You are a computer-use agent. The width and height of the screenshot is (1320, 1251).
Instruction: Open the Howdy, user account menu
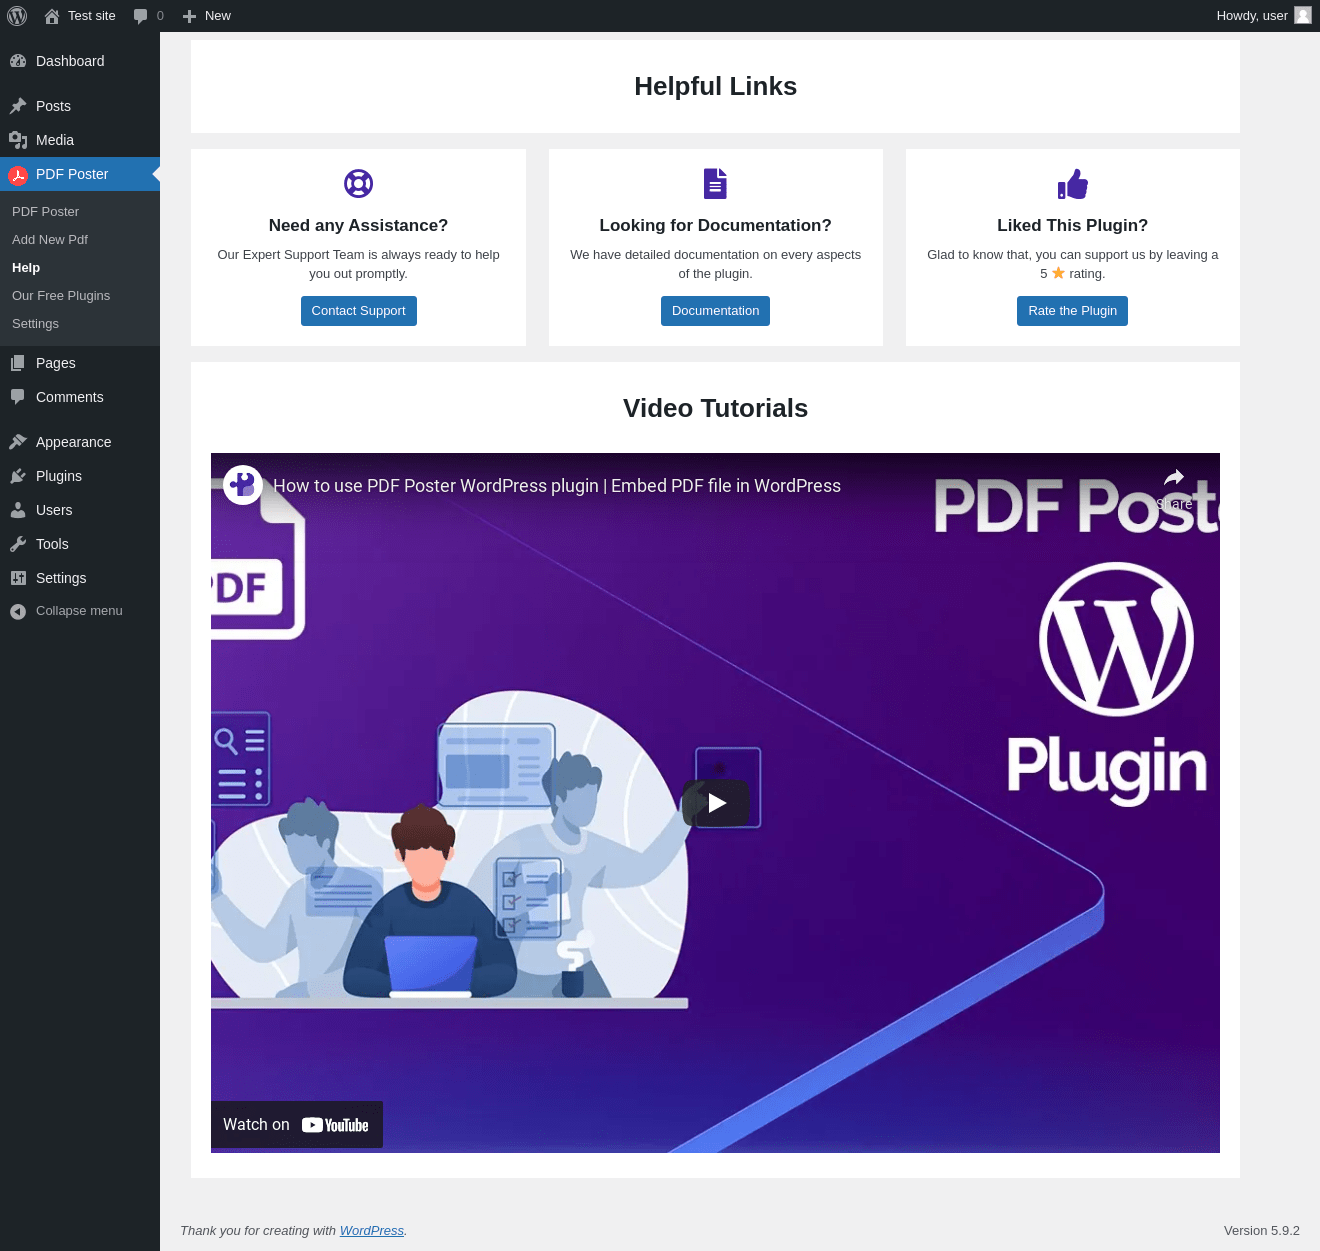(1263, 16)
